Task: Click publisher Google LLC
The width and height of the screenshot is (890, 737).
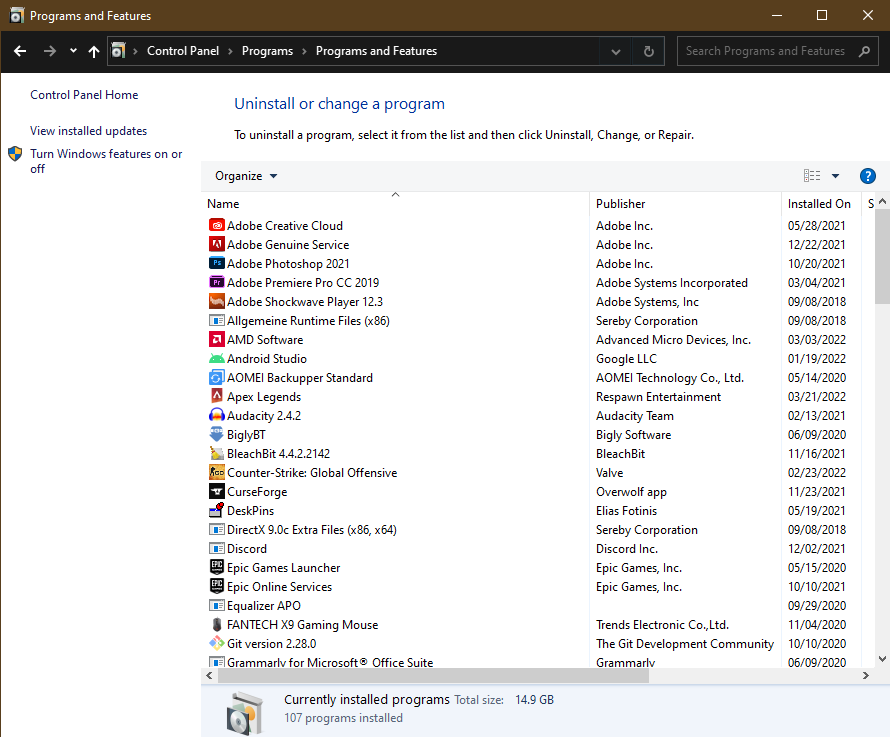Action: point(626,359)
